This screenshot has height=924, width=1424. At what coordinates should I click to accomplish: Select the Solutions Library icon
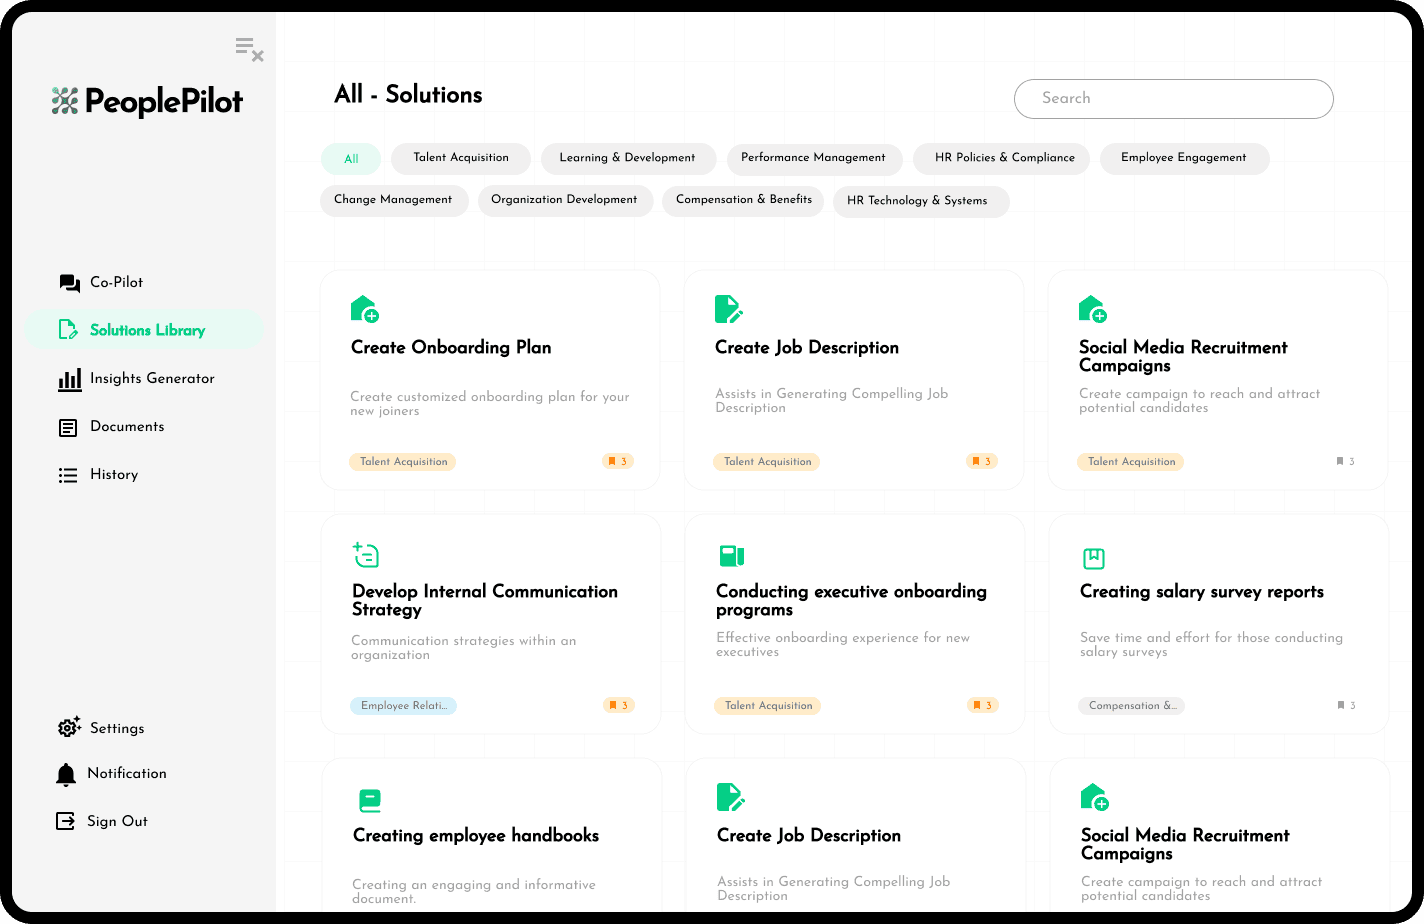(68, 329)
